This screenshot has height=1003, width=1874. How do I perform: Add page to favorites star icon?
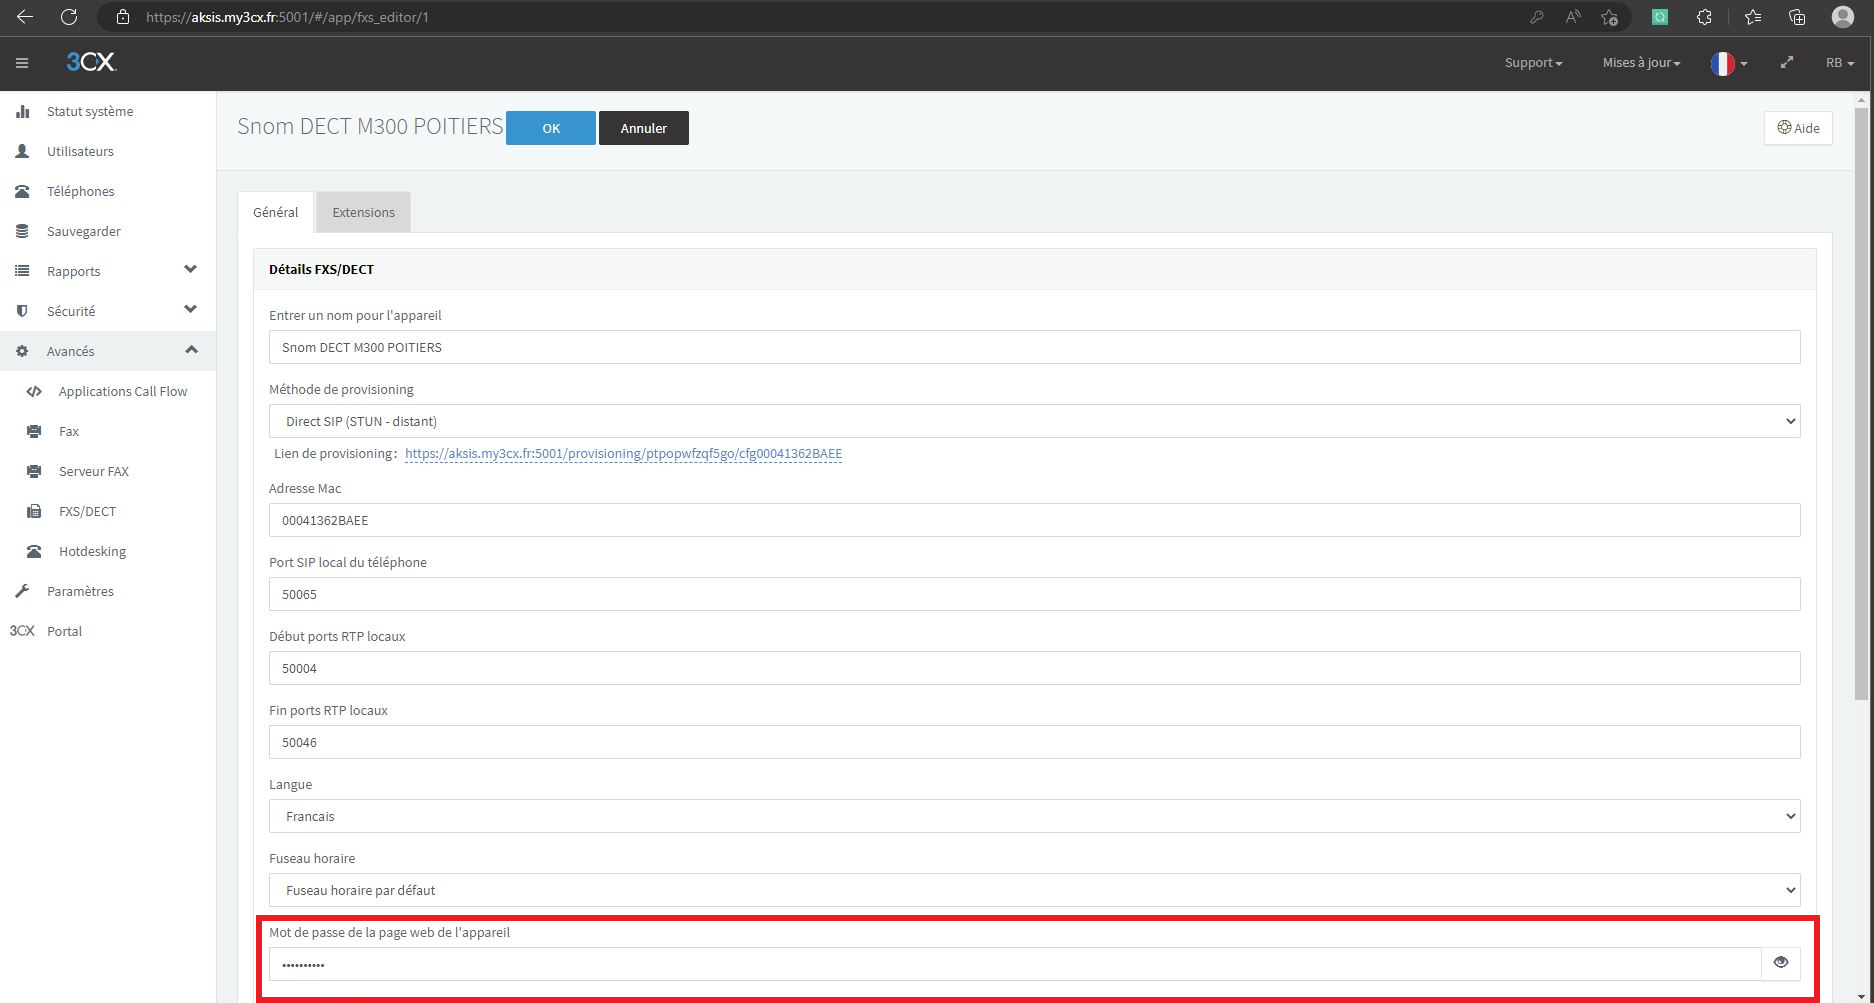point(1609,17)
